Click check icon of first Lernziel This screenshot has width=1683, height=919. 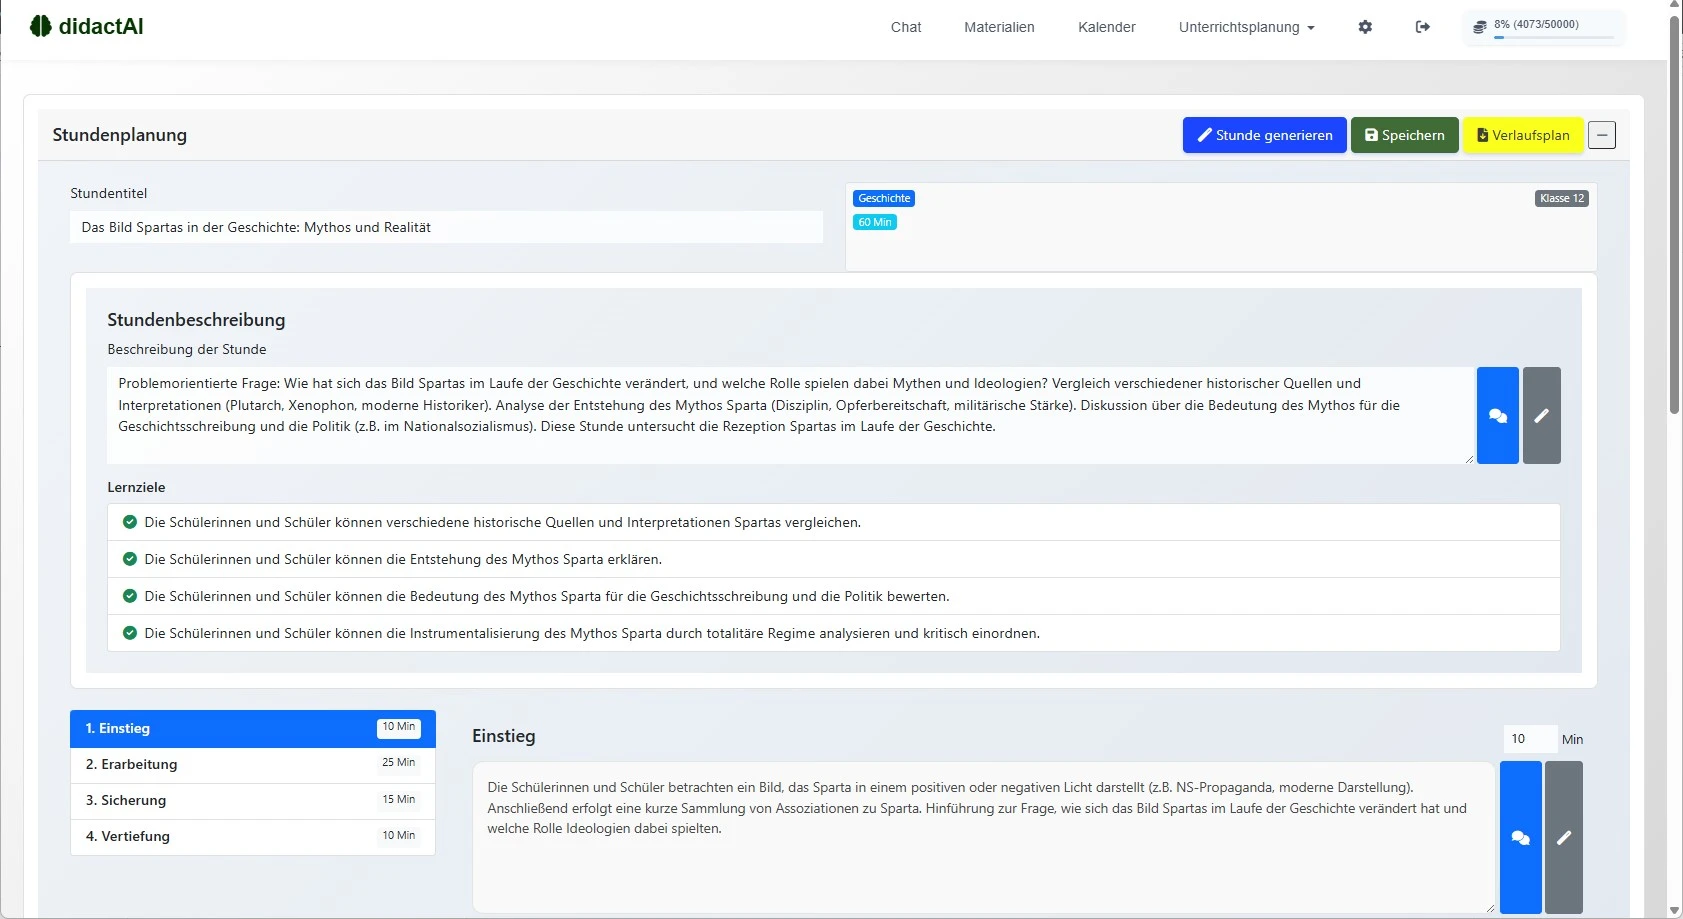(x=129, y=522)
